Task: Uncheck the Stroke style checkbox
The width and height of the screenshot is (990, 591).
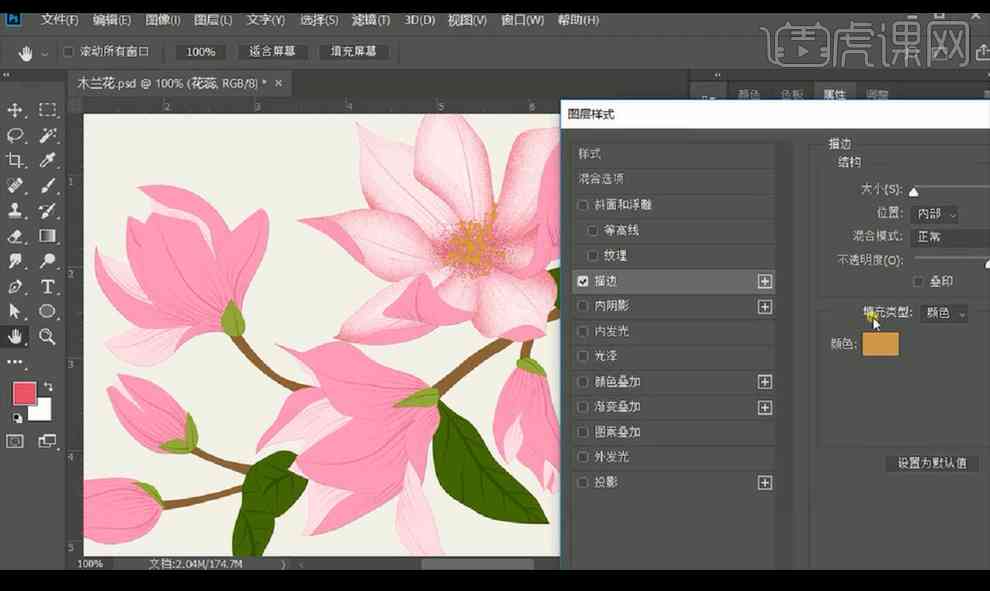Action: tap(583, 281)
